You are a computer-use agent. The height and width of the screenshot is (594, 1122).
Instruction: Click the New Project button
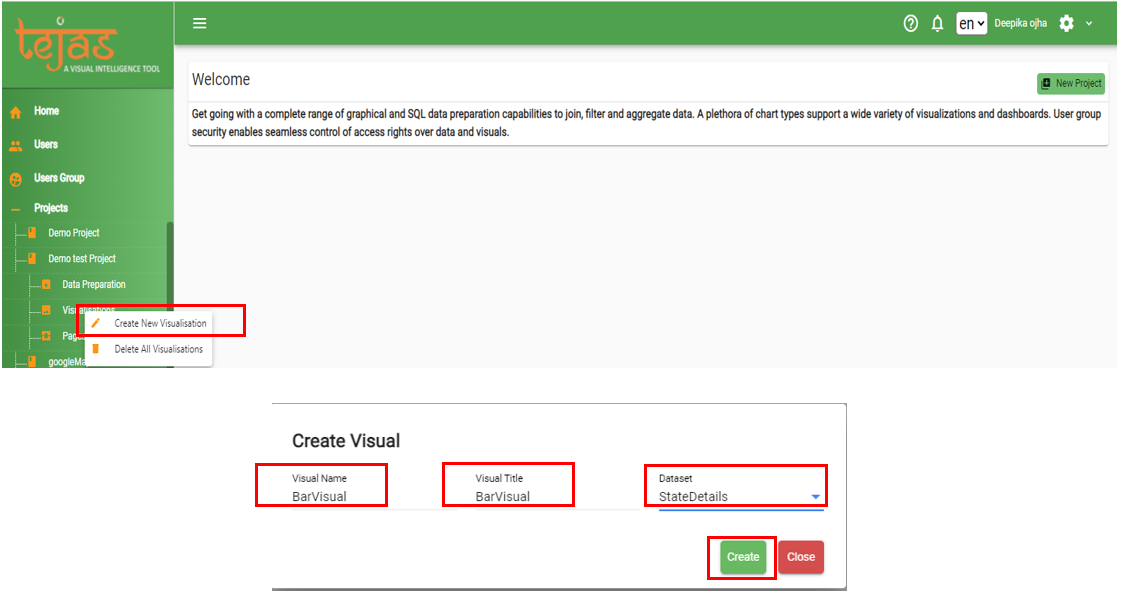(x=1070, y=83)
